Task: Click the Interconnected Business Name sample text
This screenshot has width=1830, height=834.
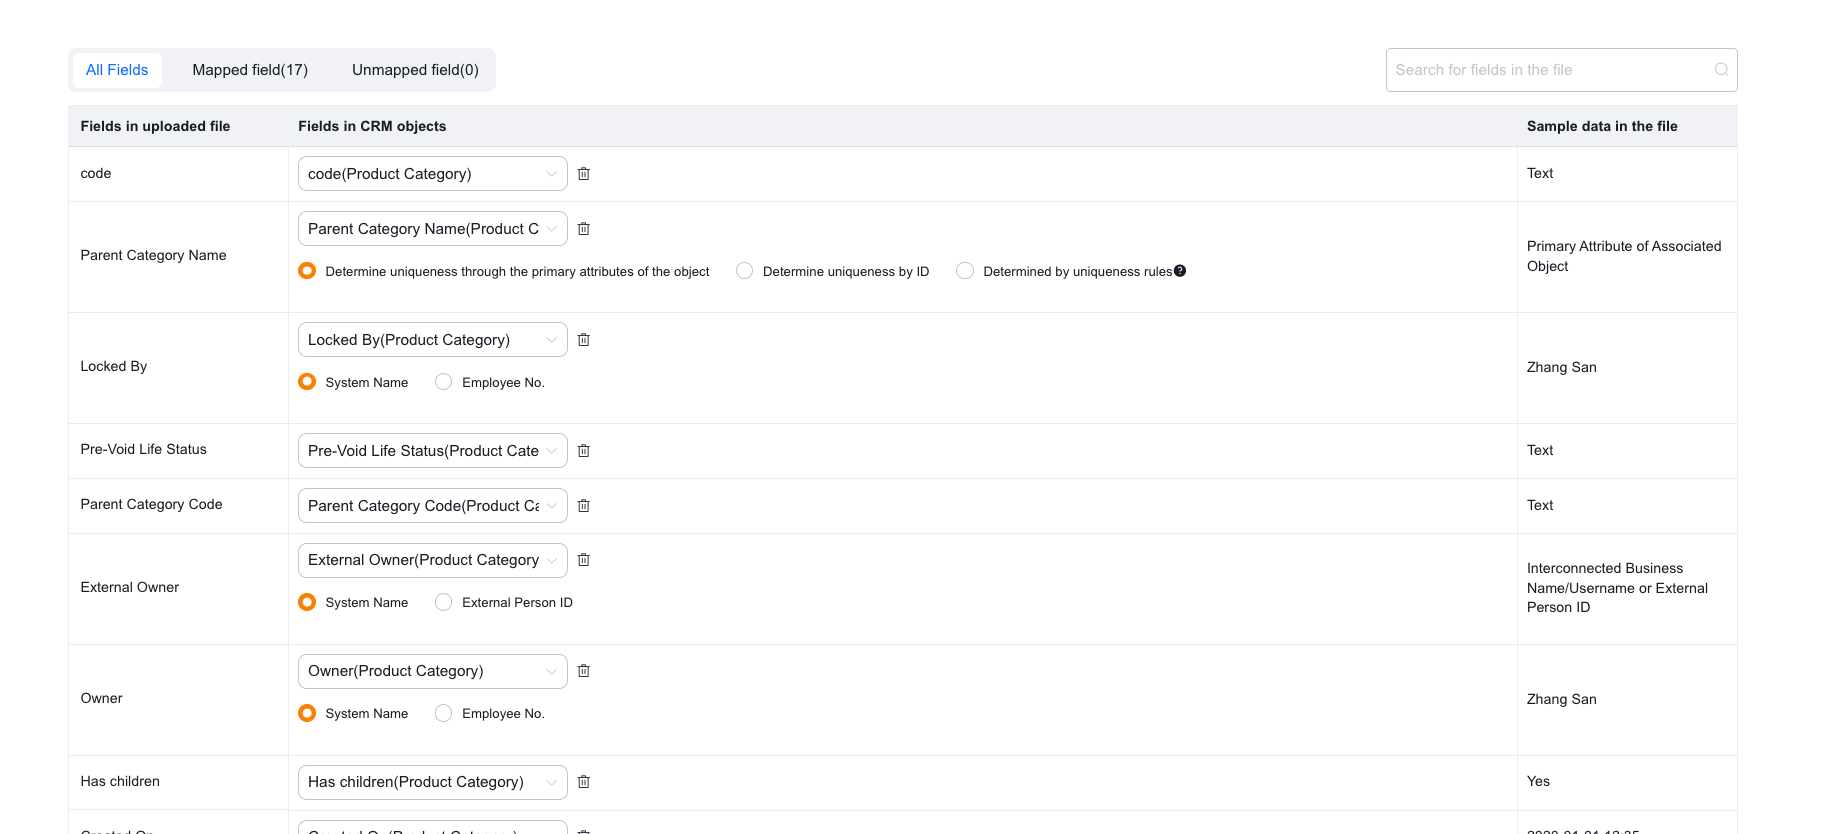Action: click(1617, 588)
